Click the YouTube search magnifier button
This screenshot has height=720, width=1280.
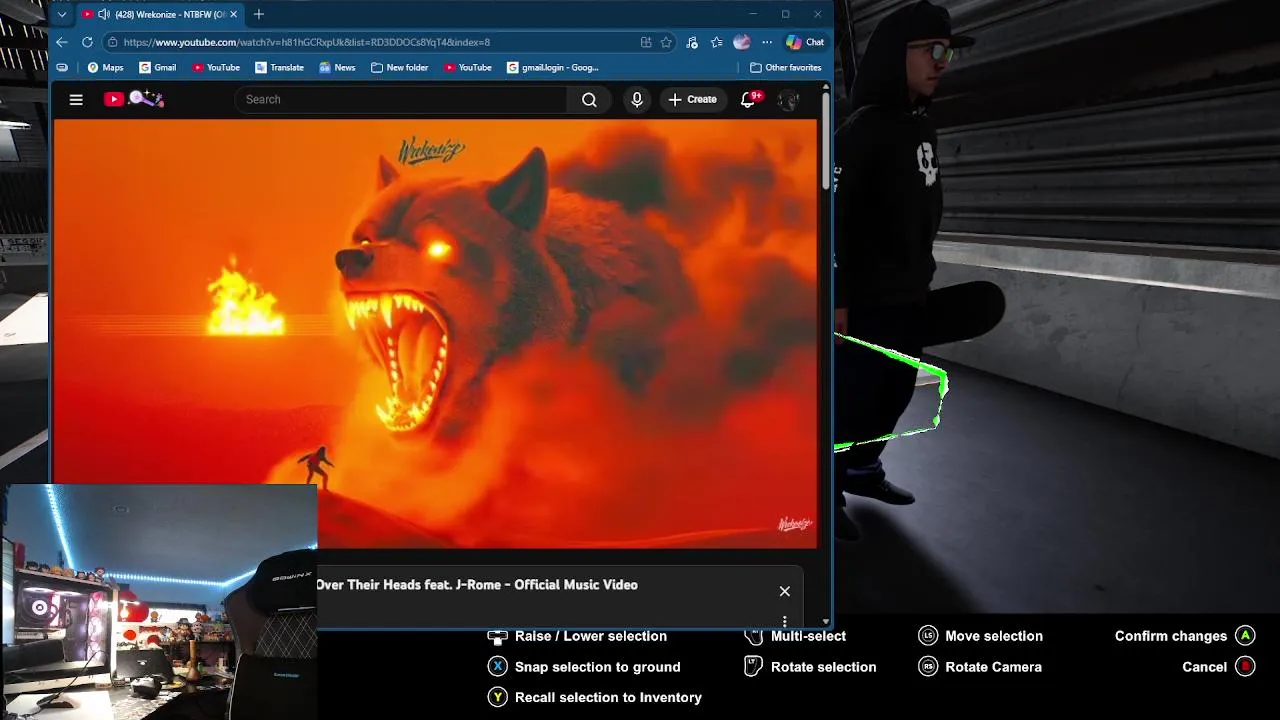click(589, 99)
